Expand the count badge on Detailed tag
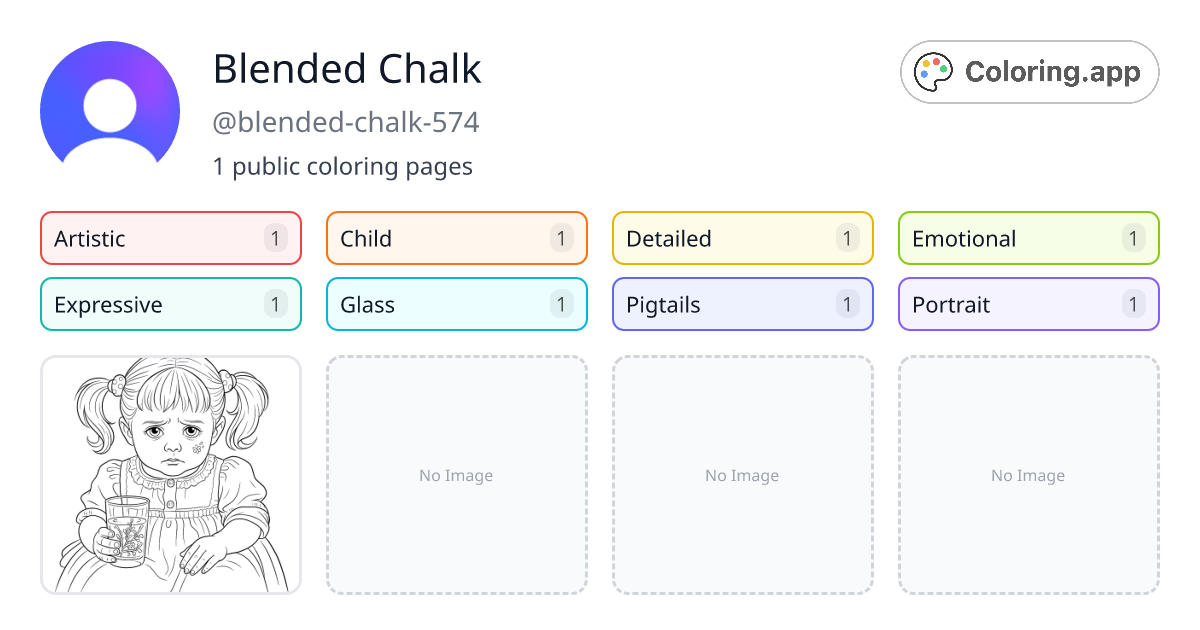Viewport: 1200px width, 630px height. (847, 238)
